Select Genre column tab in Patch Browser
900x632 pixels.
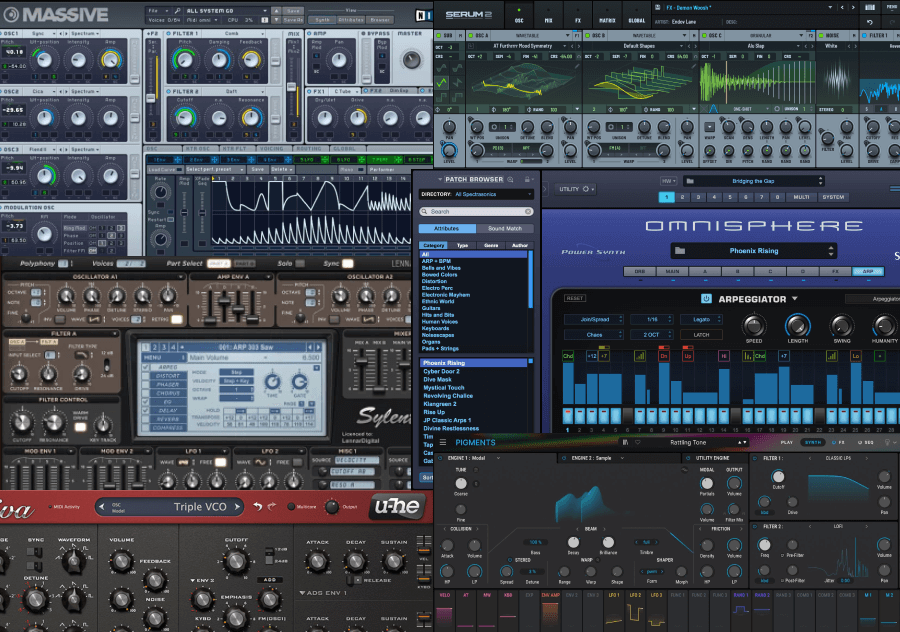(x=491, y=246)
